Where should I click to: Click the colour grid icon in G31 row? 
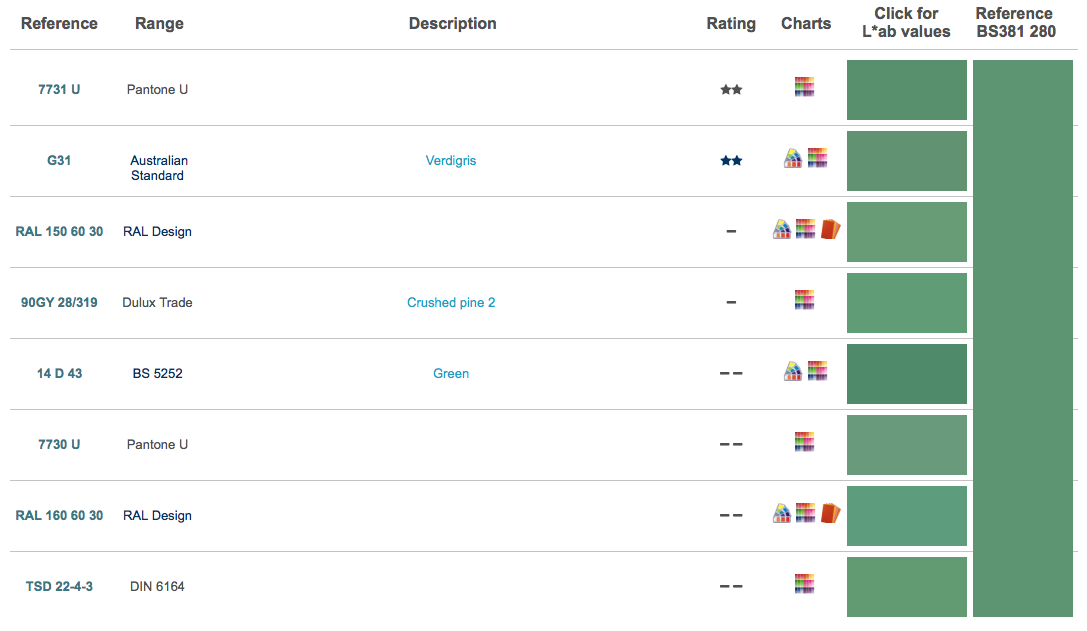coord(817,158)
